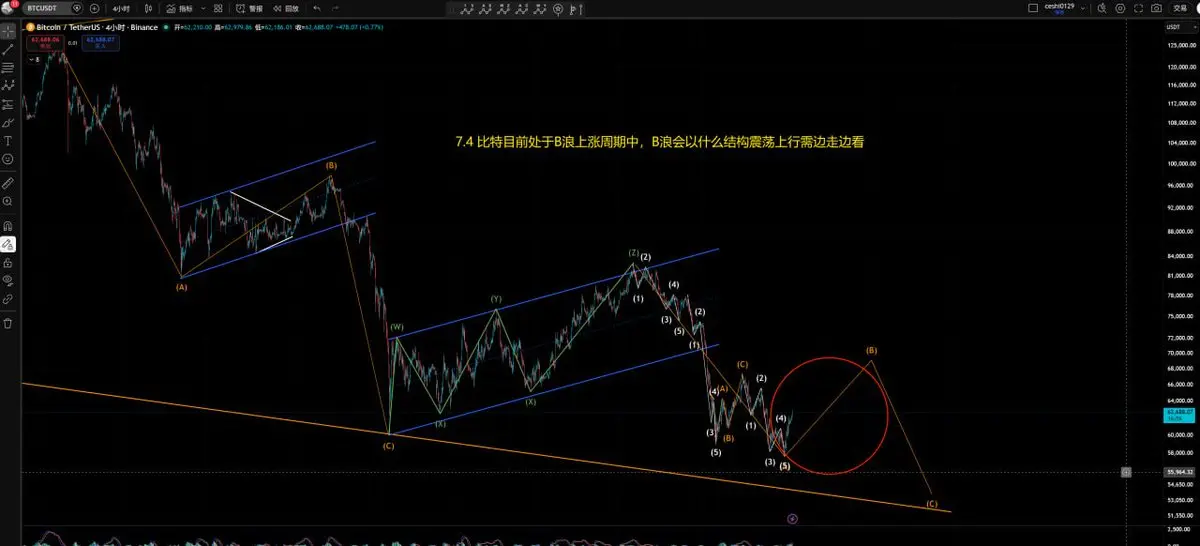The height and width of the screenshot is (546, 1200).
Task: Expand the layout name dropdown arrow
Action: [x=1083, y=8]
